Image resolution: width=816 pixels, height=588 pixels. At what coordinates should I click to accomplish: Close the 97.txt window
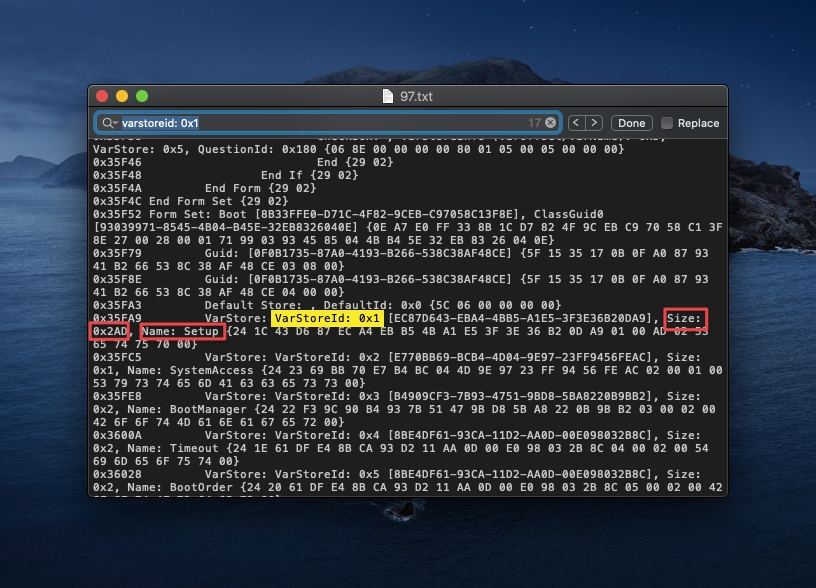coord(101,96)
